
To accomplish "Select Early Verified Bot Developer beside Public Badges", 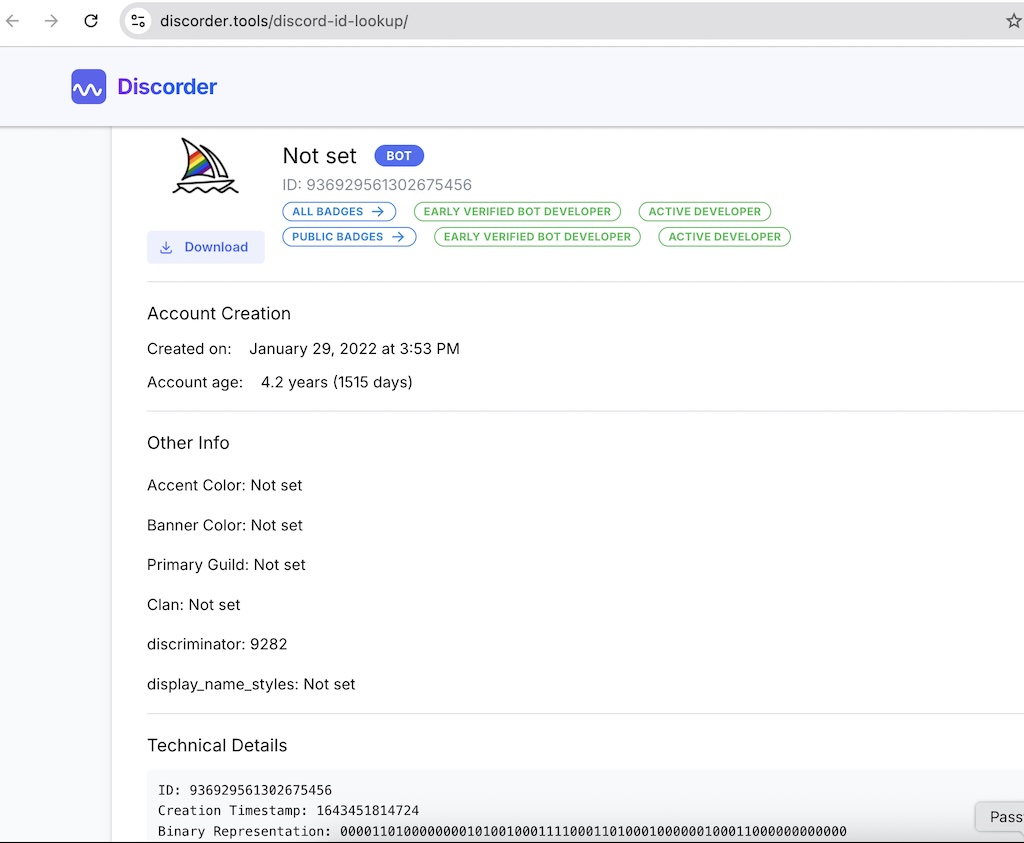I will point(537,237).
